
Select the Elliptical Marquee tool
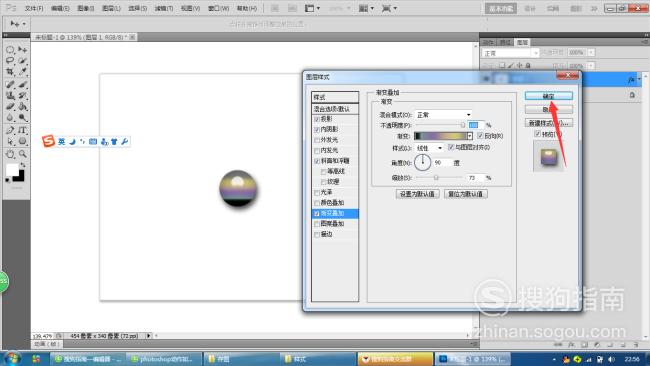tap(10, 50)
